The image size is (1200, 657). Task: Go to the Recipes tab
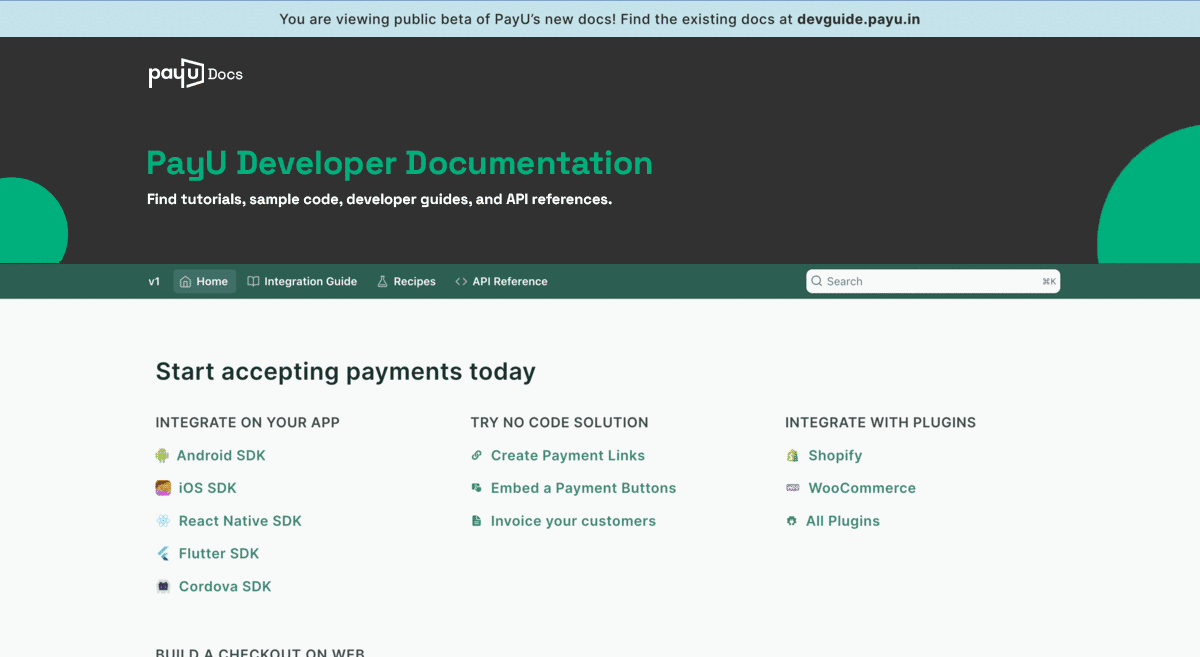(406, 282)
